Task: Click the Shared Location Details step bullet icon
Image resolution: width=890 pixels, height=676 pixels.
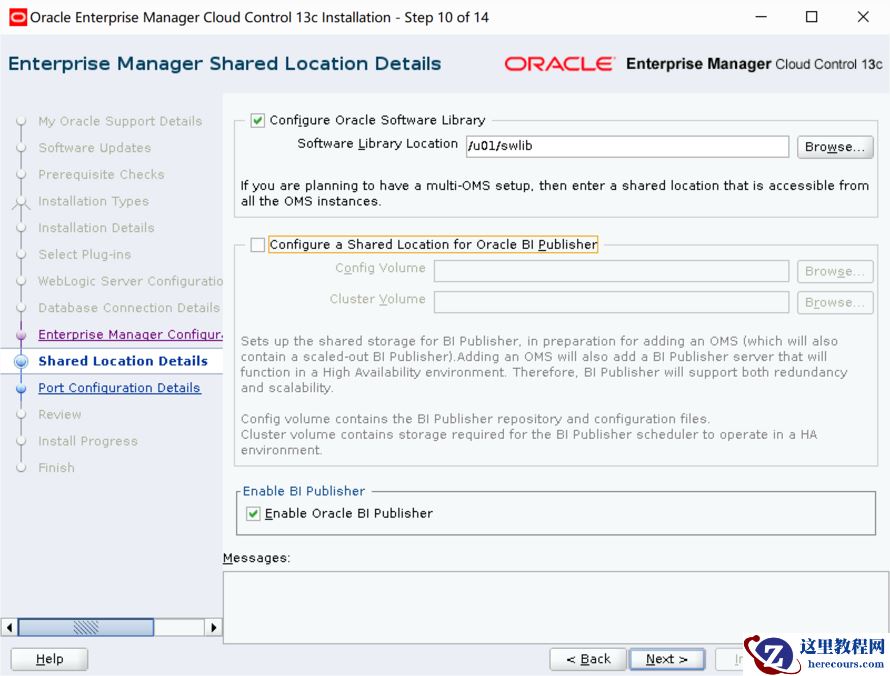Action: click(x=21, y=361)
